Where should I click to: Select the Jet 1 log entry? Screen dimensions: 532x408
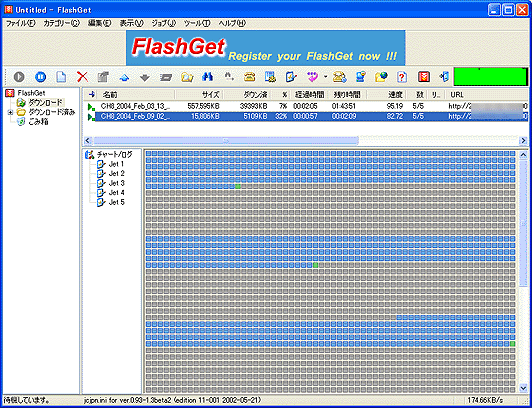click(x=116, y=164)
